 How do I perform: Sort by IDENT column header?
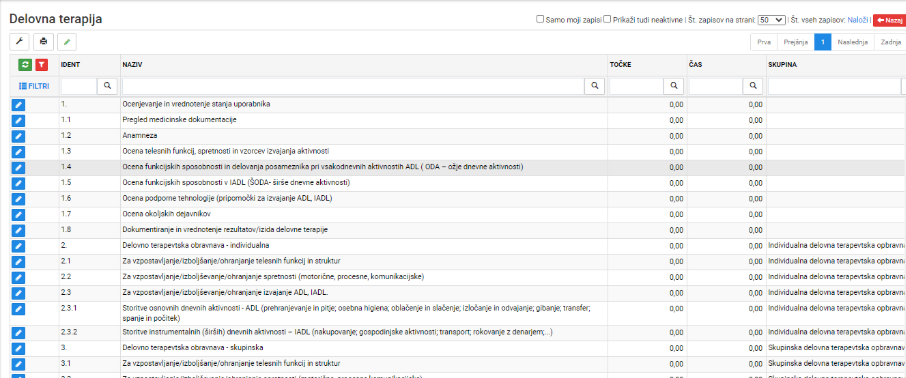click(x=70, y=65)
